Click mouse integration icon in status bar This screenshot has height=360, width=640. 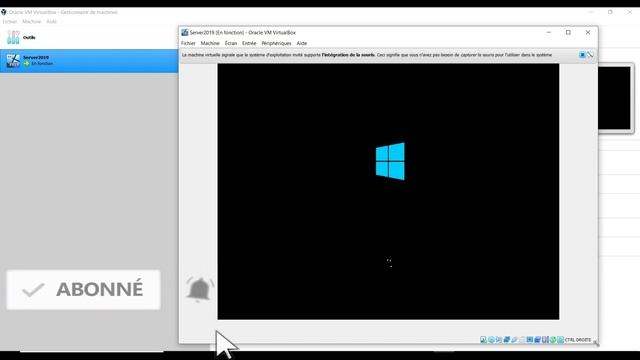[x=553, y=340]
